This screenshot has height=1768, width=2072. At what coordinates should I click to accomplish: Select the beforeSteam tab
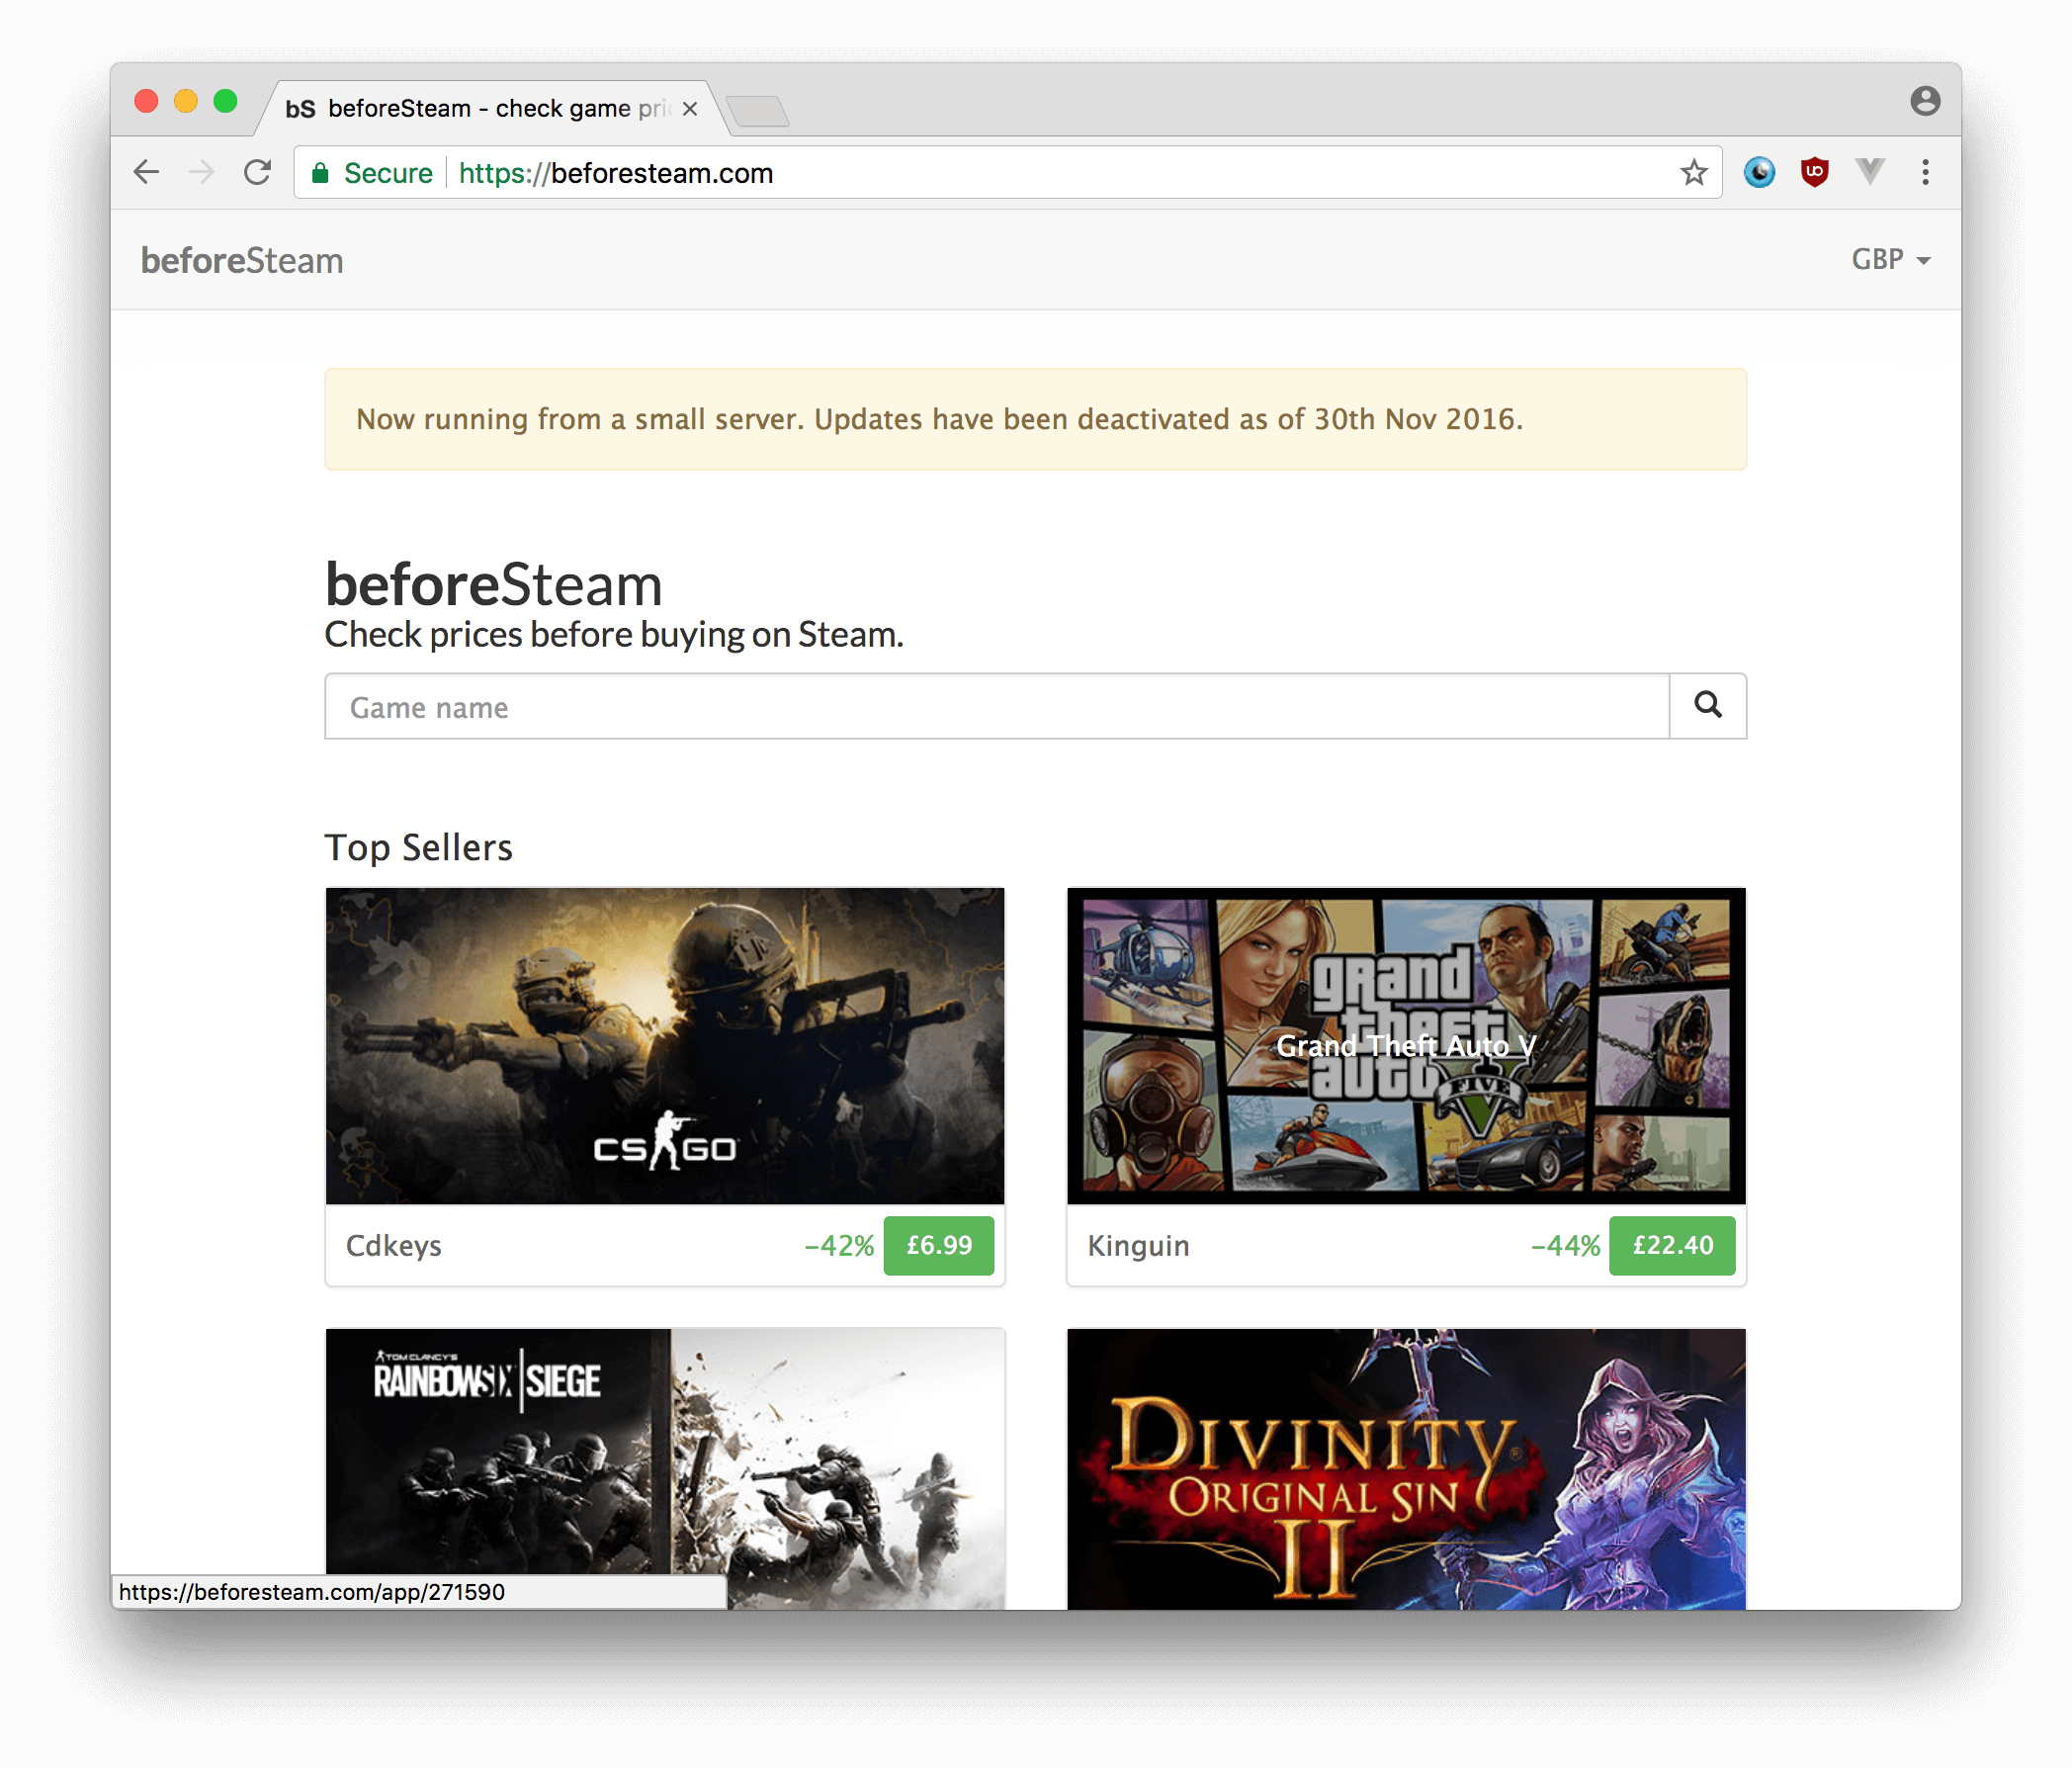coord(490,108)
